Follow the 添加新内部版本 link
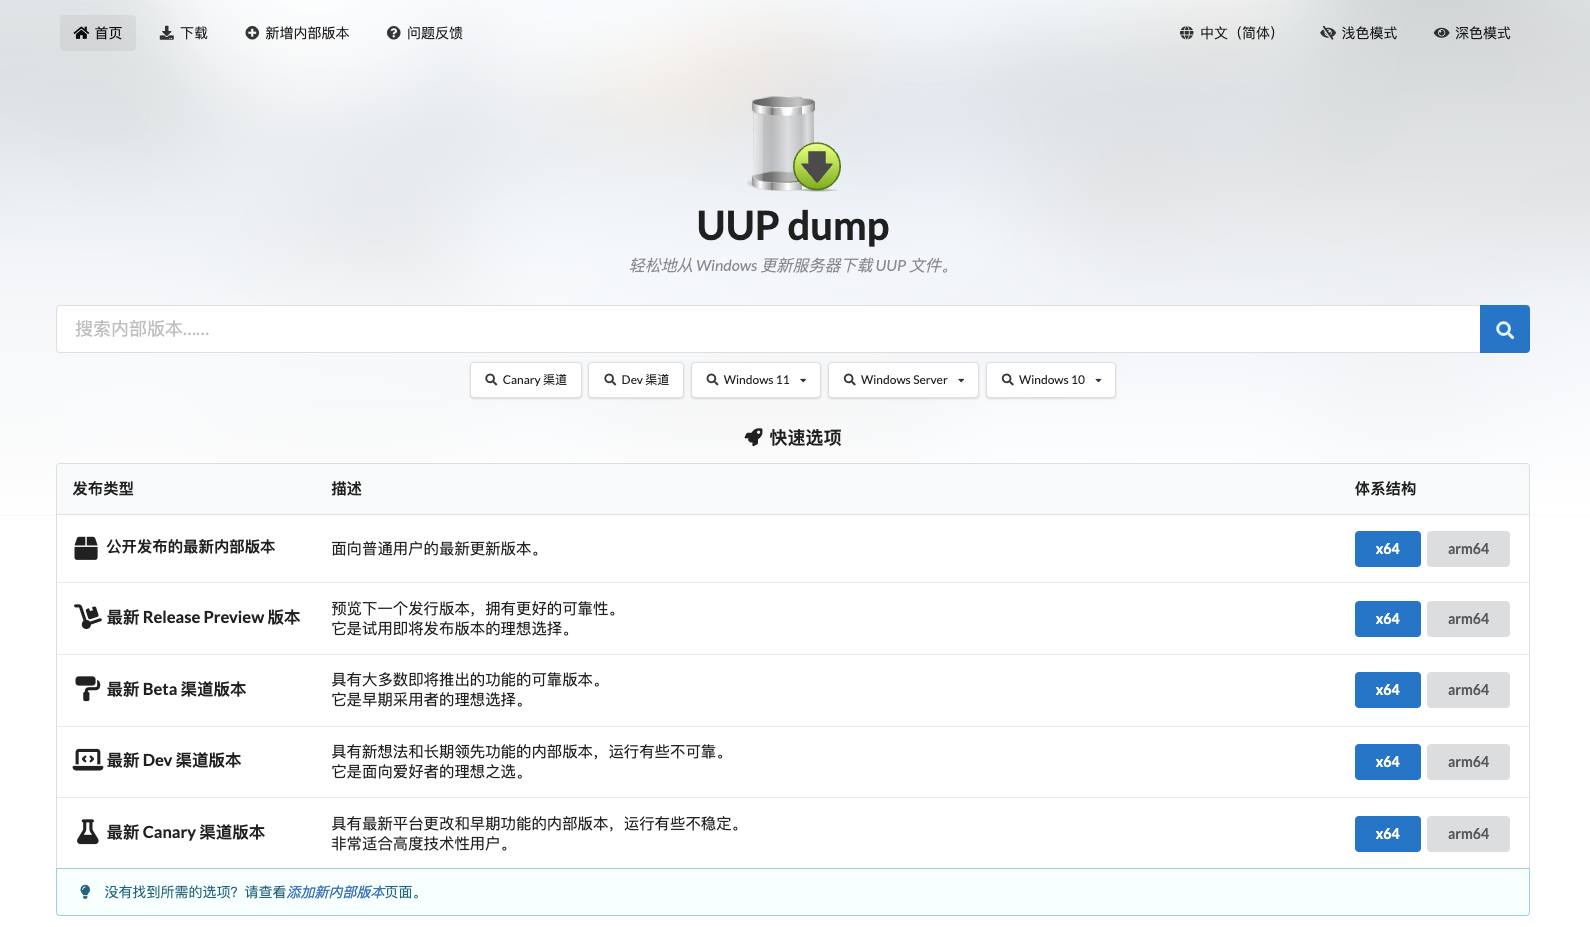The image size is (1590, 927). (x=336, y=892)
